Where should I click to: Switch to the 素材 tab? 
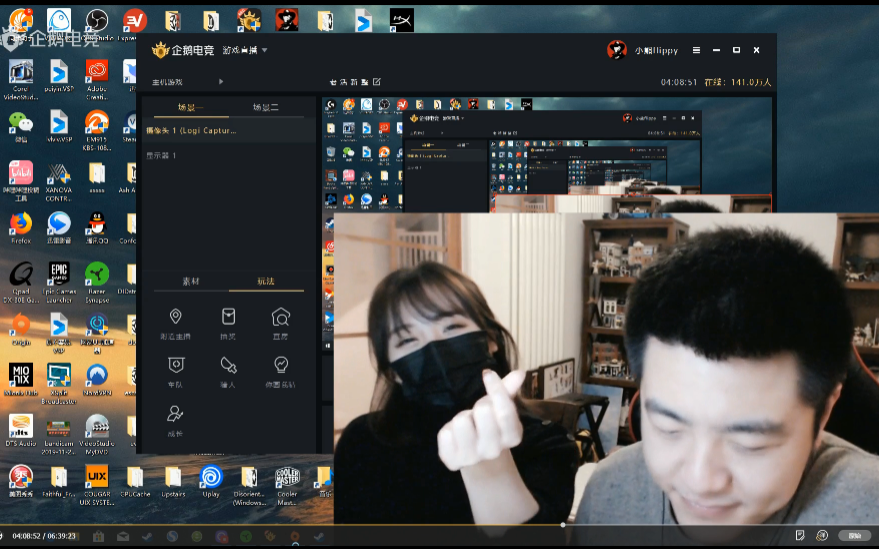tap(191, 282)
